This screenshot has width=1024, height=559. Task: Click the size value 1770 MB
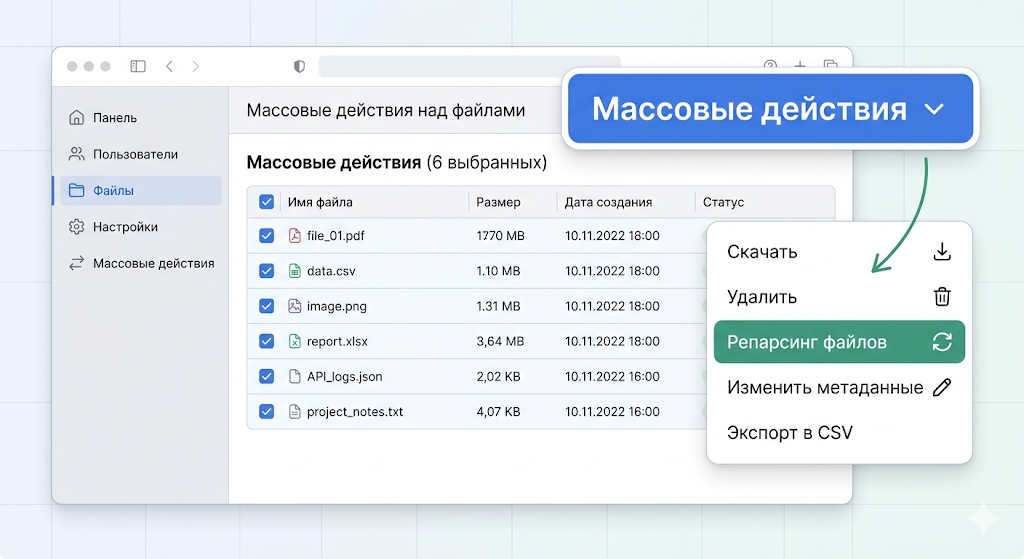500,236
